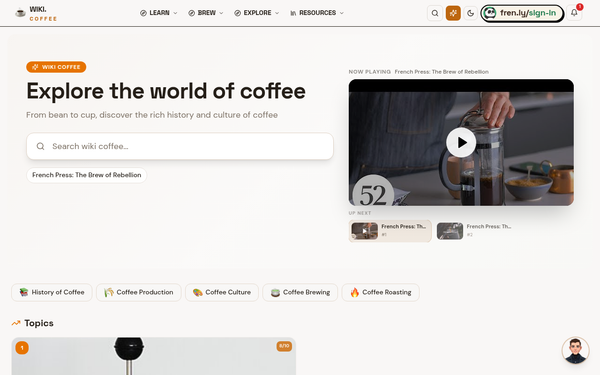
Task: Select the French Press suggestion chip
Action: point(86,175)
